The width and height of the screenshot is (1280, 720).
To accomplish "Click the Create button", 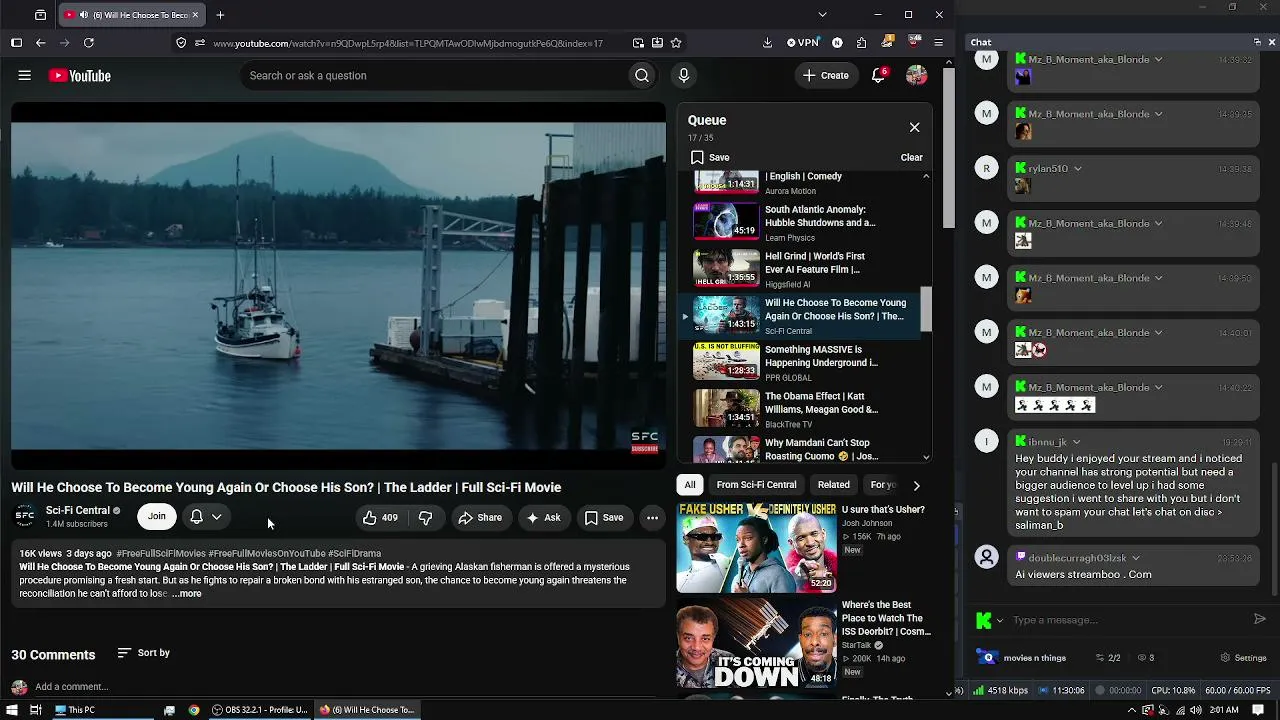I will [x=826, y=75].
